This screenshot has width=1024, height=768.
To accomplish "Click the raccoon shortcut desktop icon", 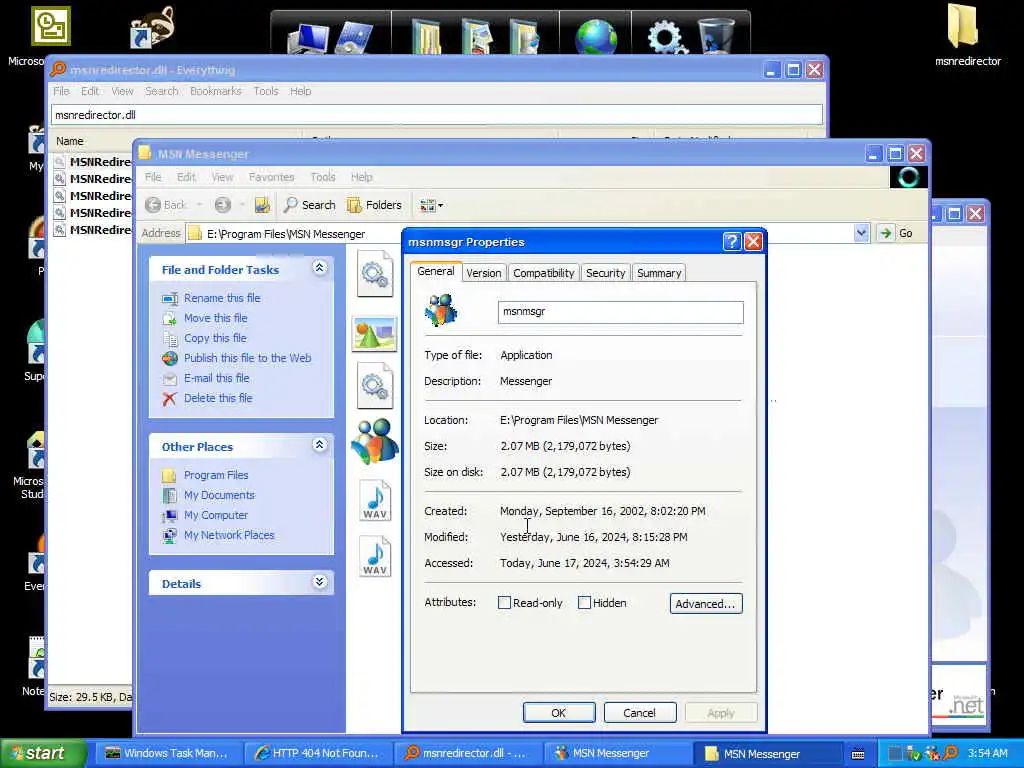I will (x=153, y=27).
